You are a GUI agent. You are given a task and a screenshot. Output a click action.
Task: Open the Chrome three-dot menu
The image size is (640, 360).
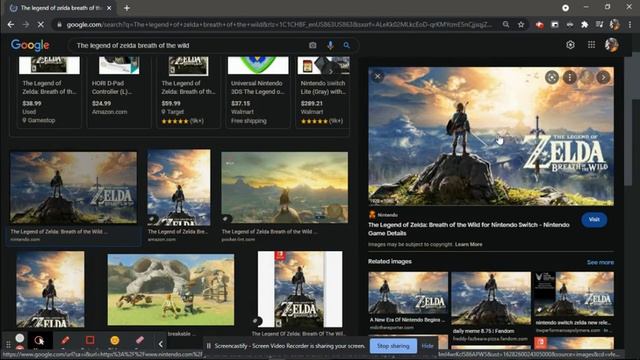click(x=630, y=25)
